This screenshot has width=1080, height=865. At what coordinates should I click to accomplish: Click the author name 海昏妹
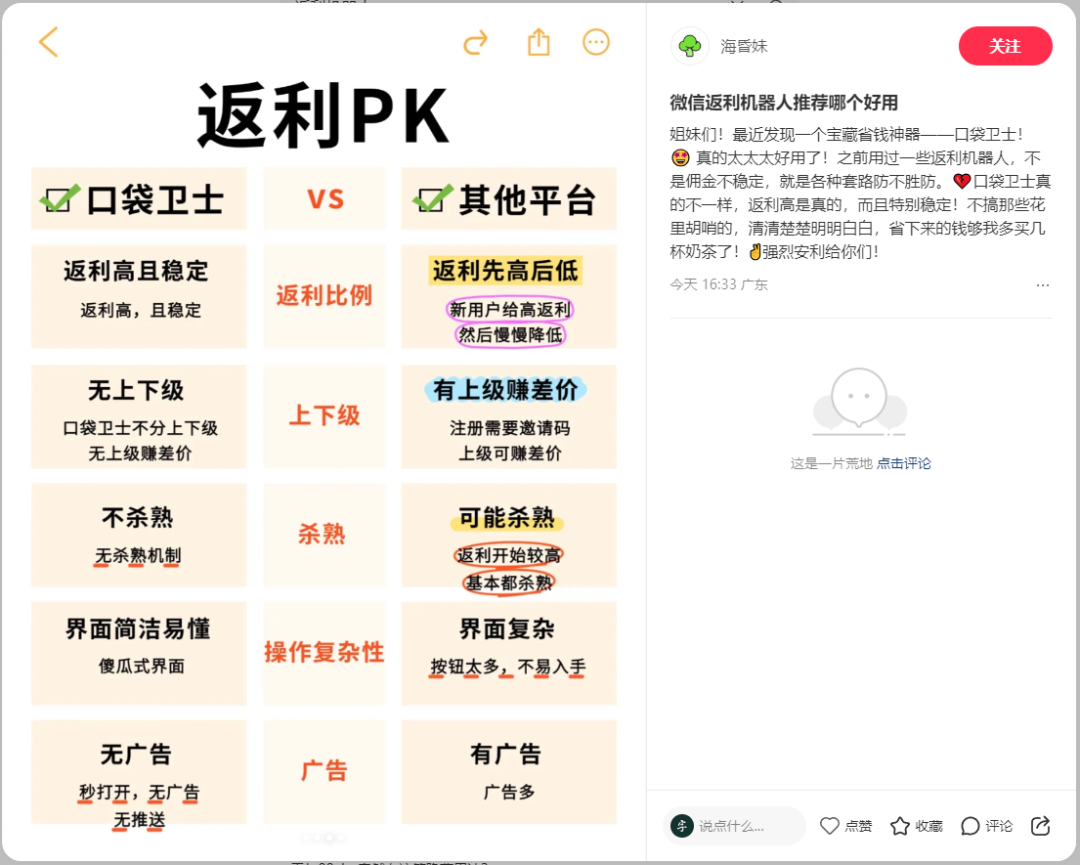[x=744, y=46]
